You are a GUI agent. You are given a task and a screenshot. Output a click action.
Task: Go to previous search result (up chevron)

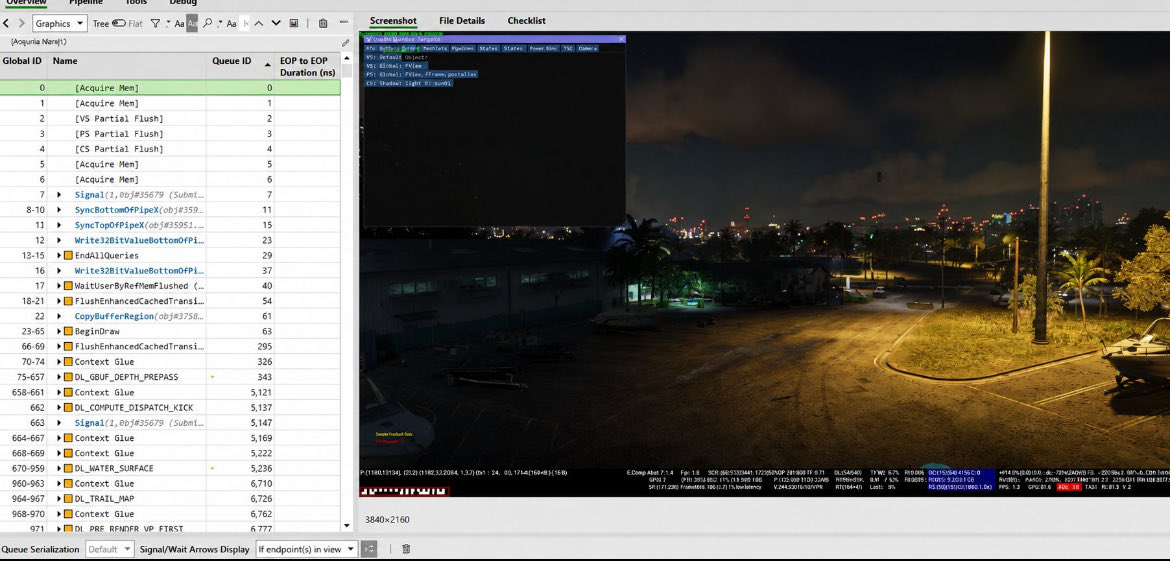(x=259, y=24)
